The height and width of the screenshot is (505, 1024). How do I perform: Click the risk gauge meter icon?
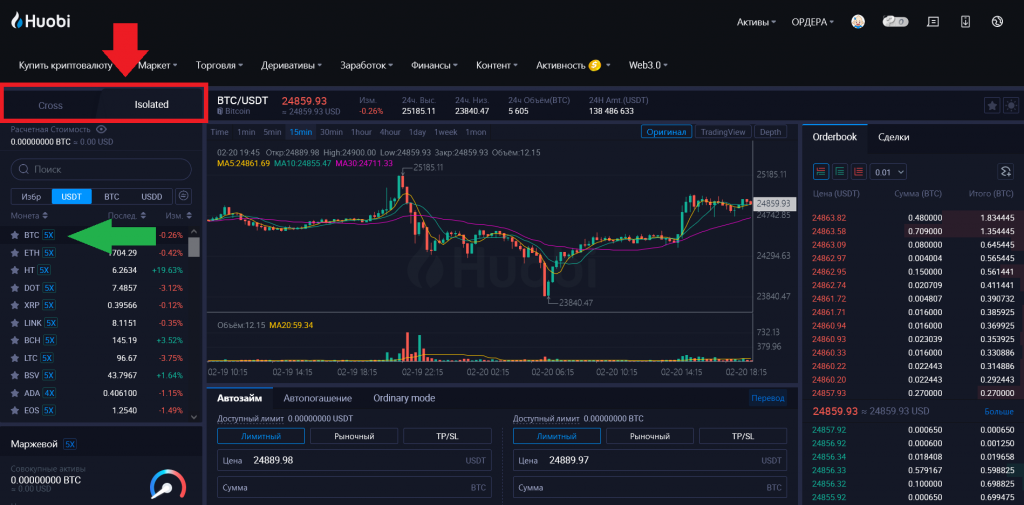coord(168,485)
